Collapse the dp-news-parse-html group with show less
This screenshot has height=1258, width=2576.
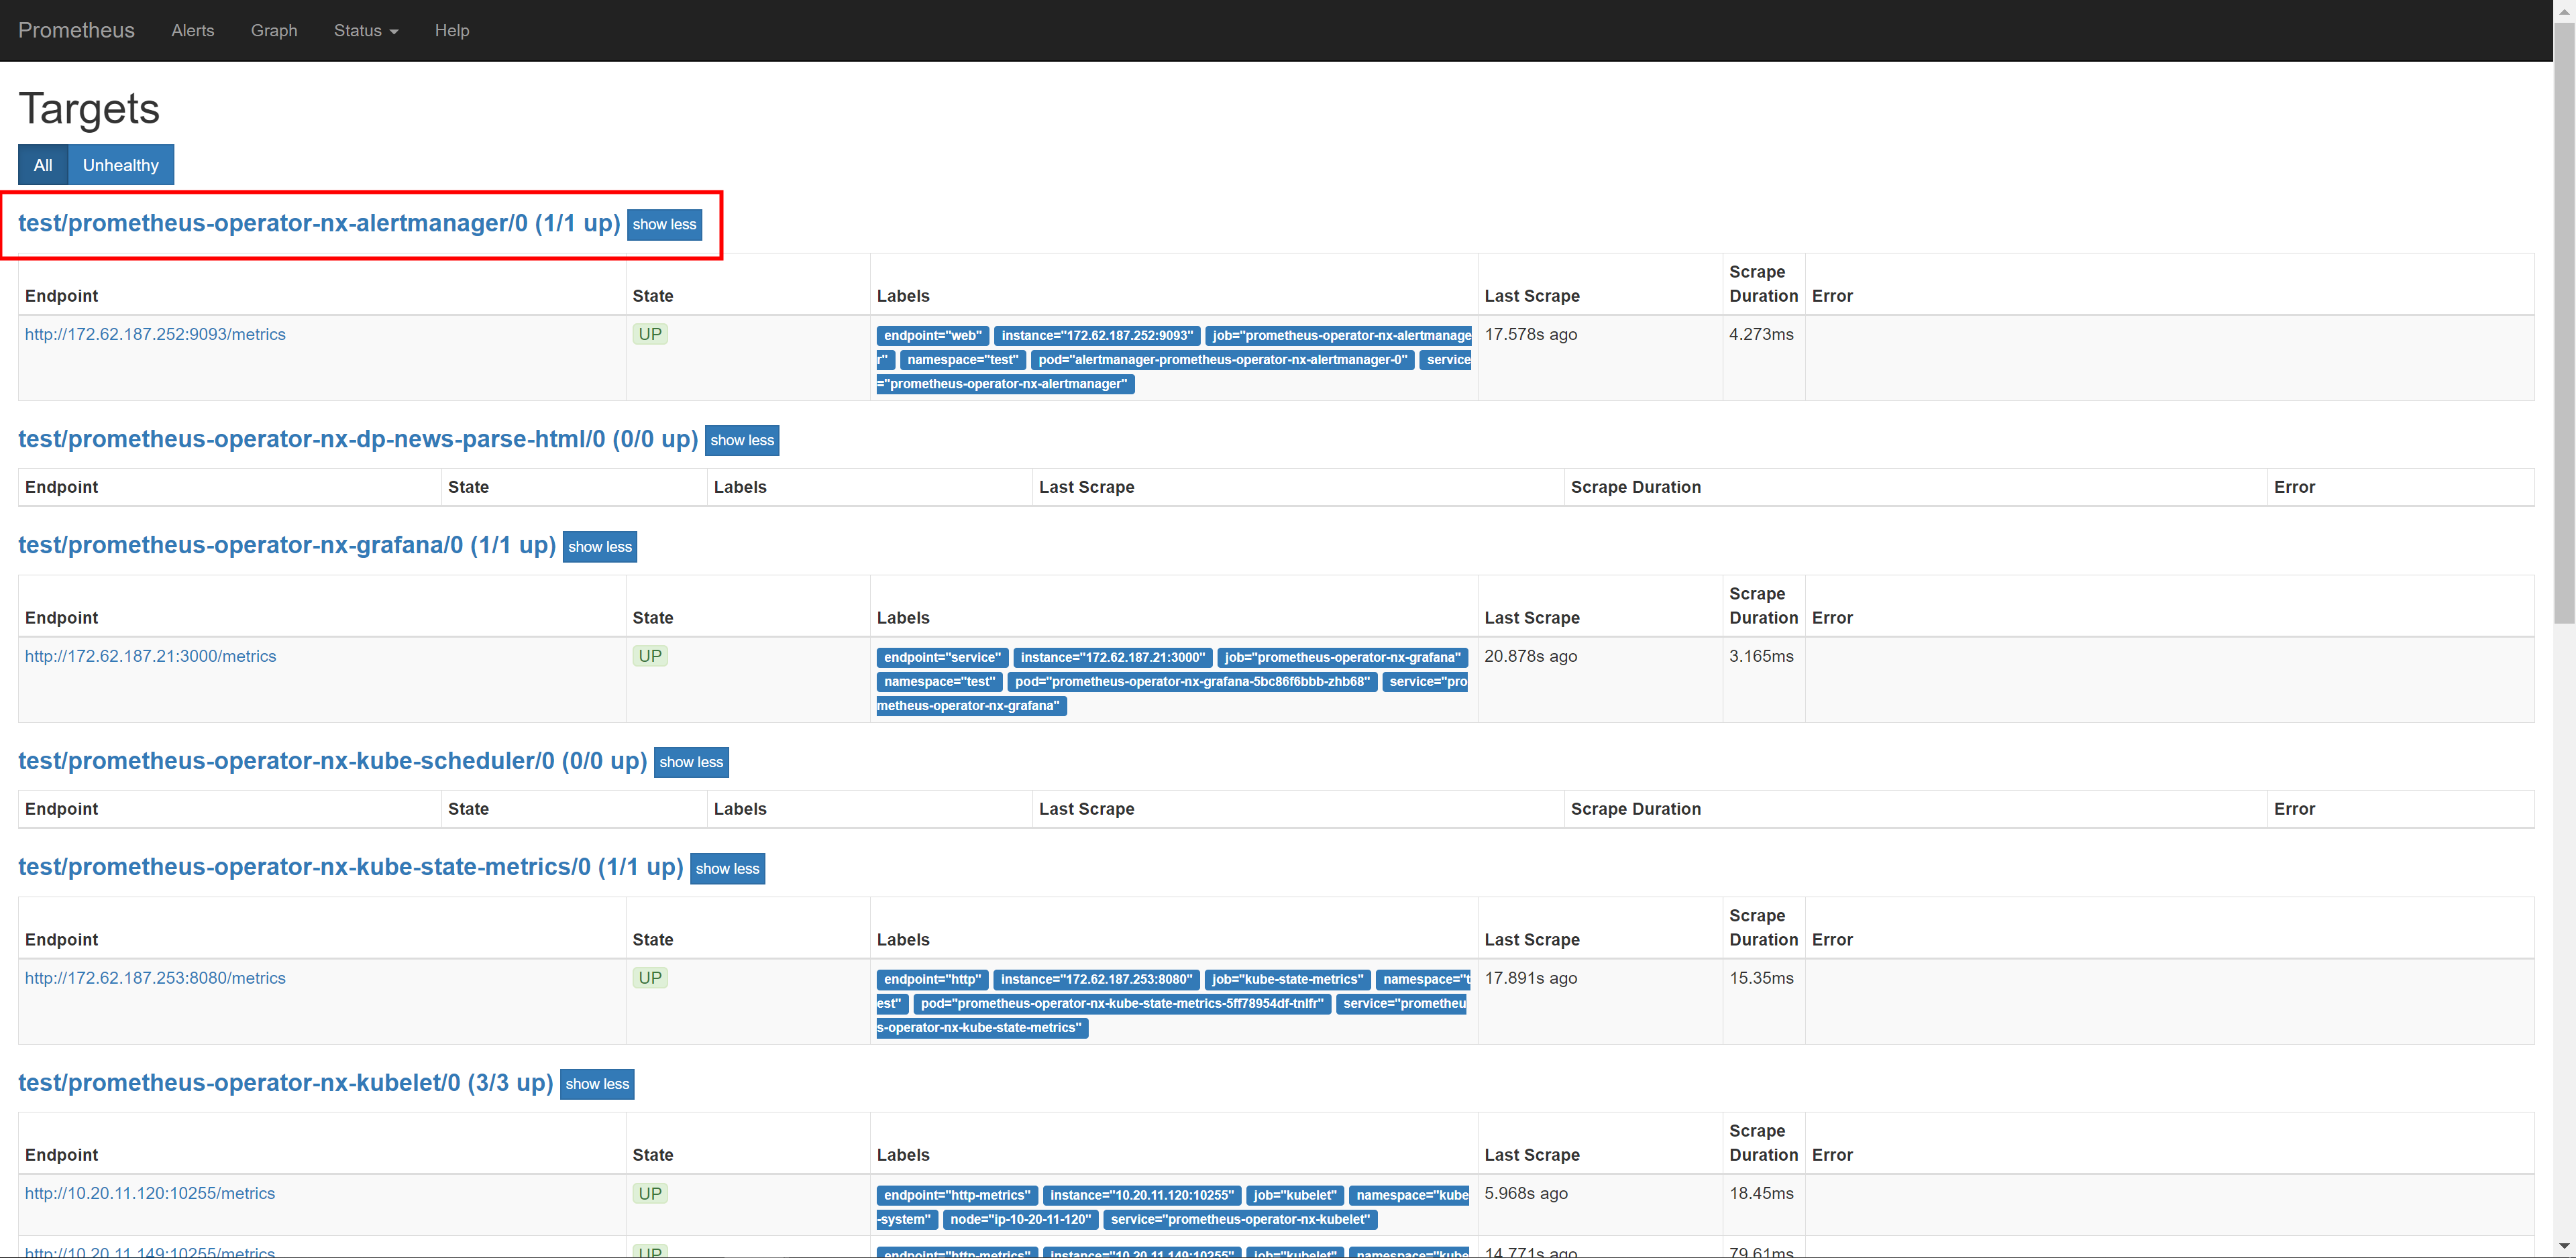pyautogui.click(x=742, y=440)
